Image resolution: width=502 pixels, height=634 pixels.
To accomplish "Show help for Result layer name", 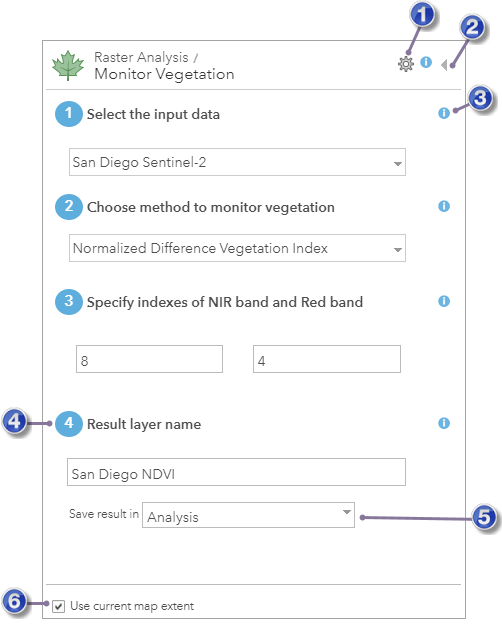I will (444, 423).
